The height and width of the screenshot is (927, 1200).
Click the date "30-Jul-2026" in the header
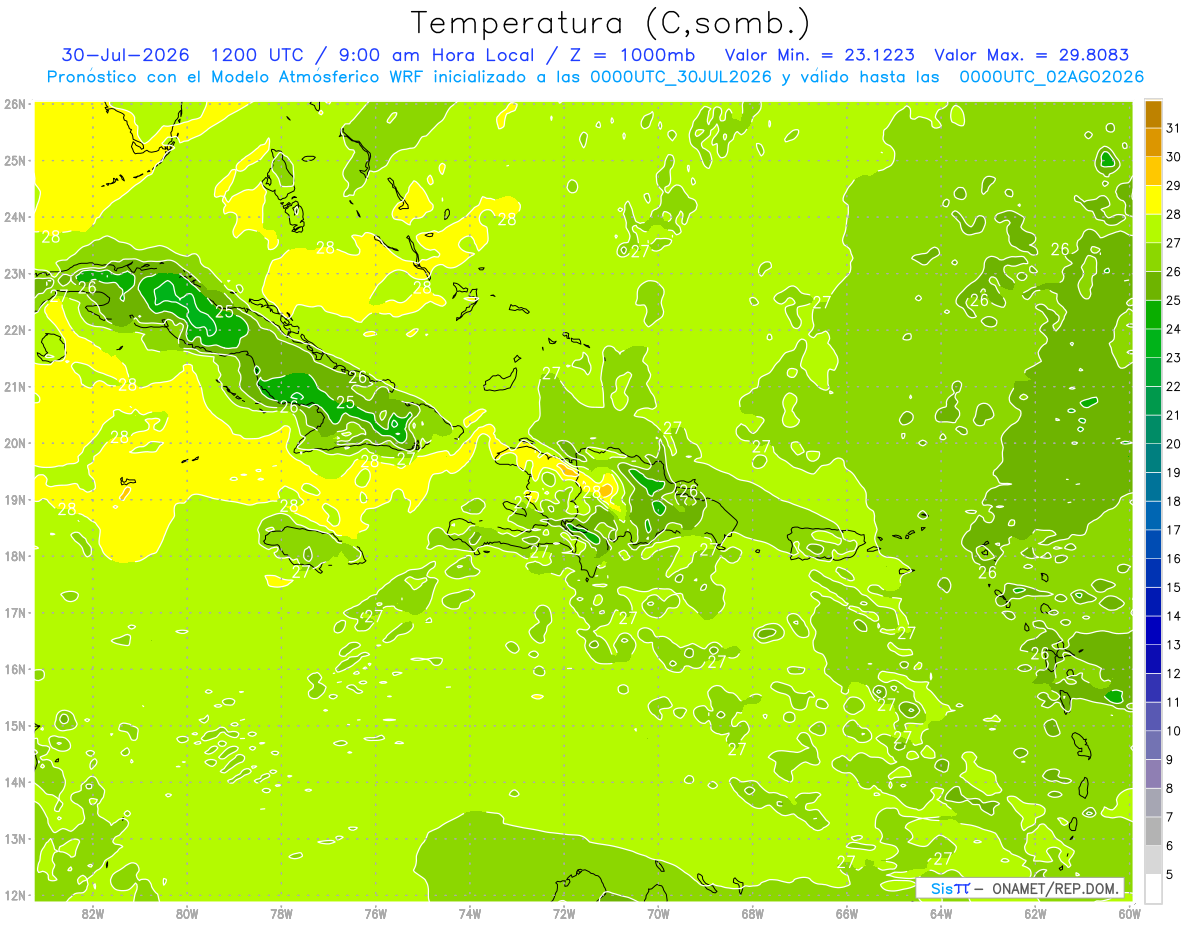[x=125, y=55]
